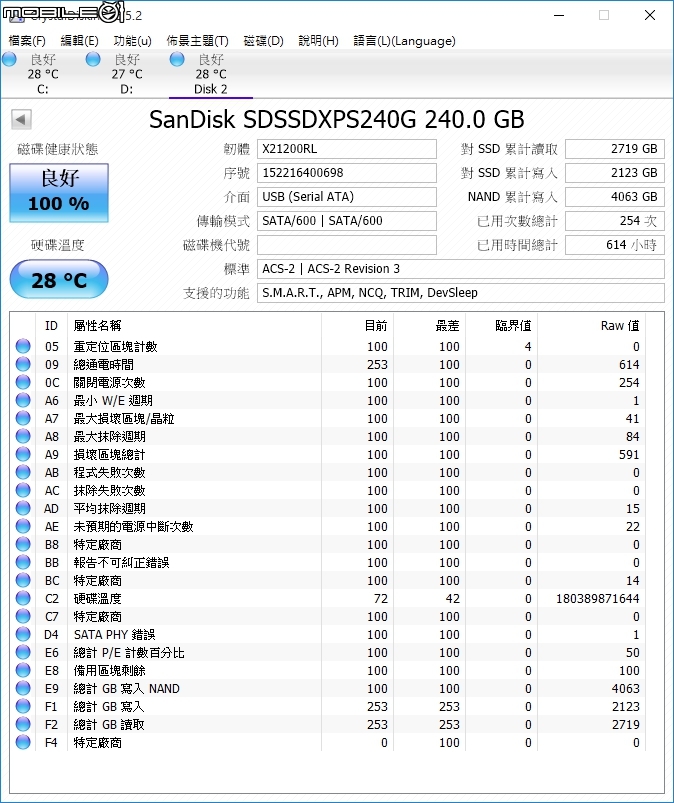The width and height of the screenshot is (674, 803).
Task: Select the D: drive tab
Action: pyautogui.click(x=127, y=74)
